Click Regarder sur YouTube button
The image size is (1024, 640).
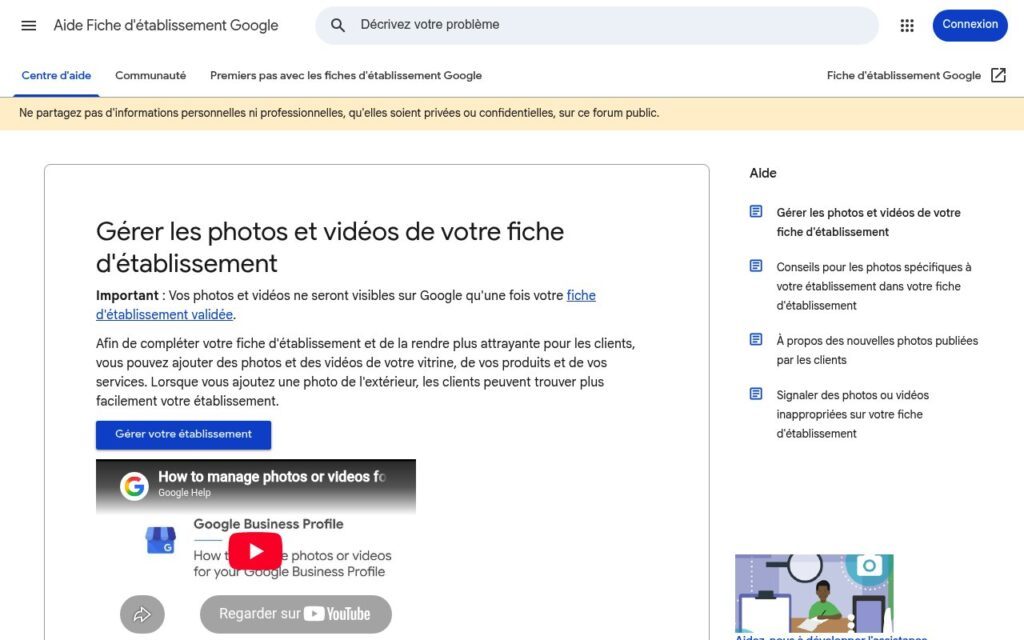click(x=296, y=614)
